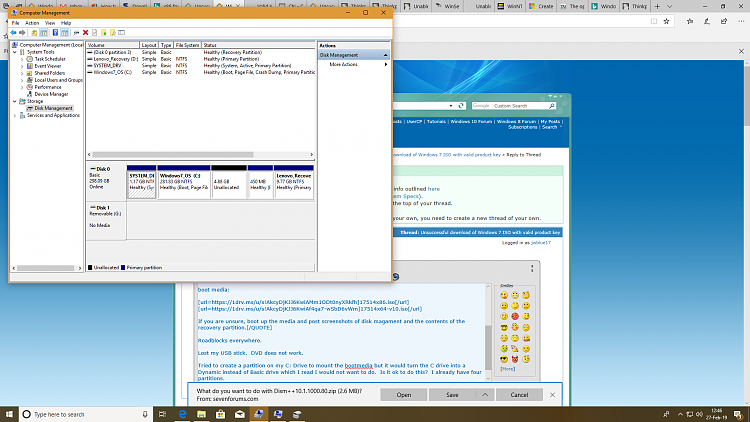The width and height of the screenshot is (750, 422).
Task: Select the SYSTEM_DRV volume row
Action: [x=200, y=66]
